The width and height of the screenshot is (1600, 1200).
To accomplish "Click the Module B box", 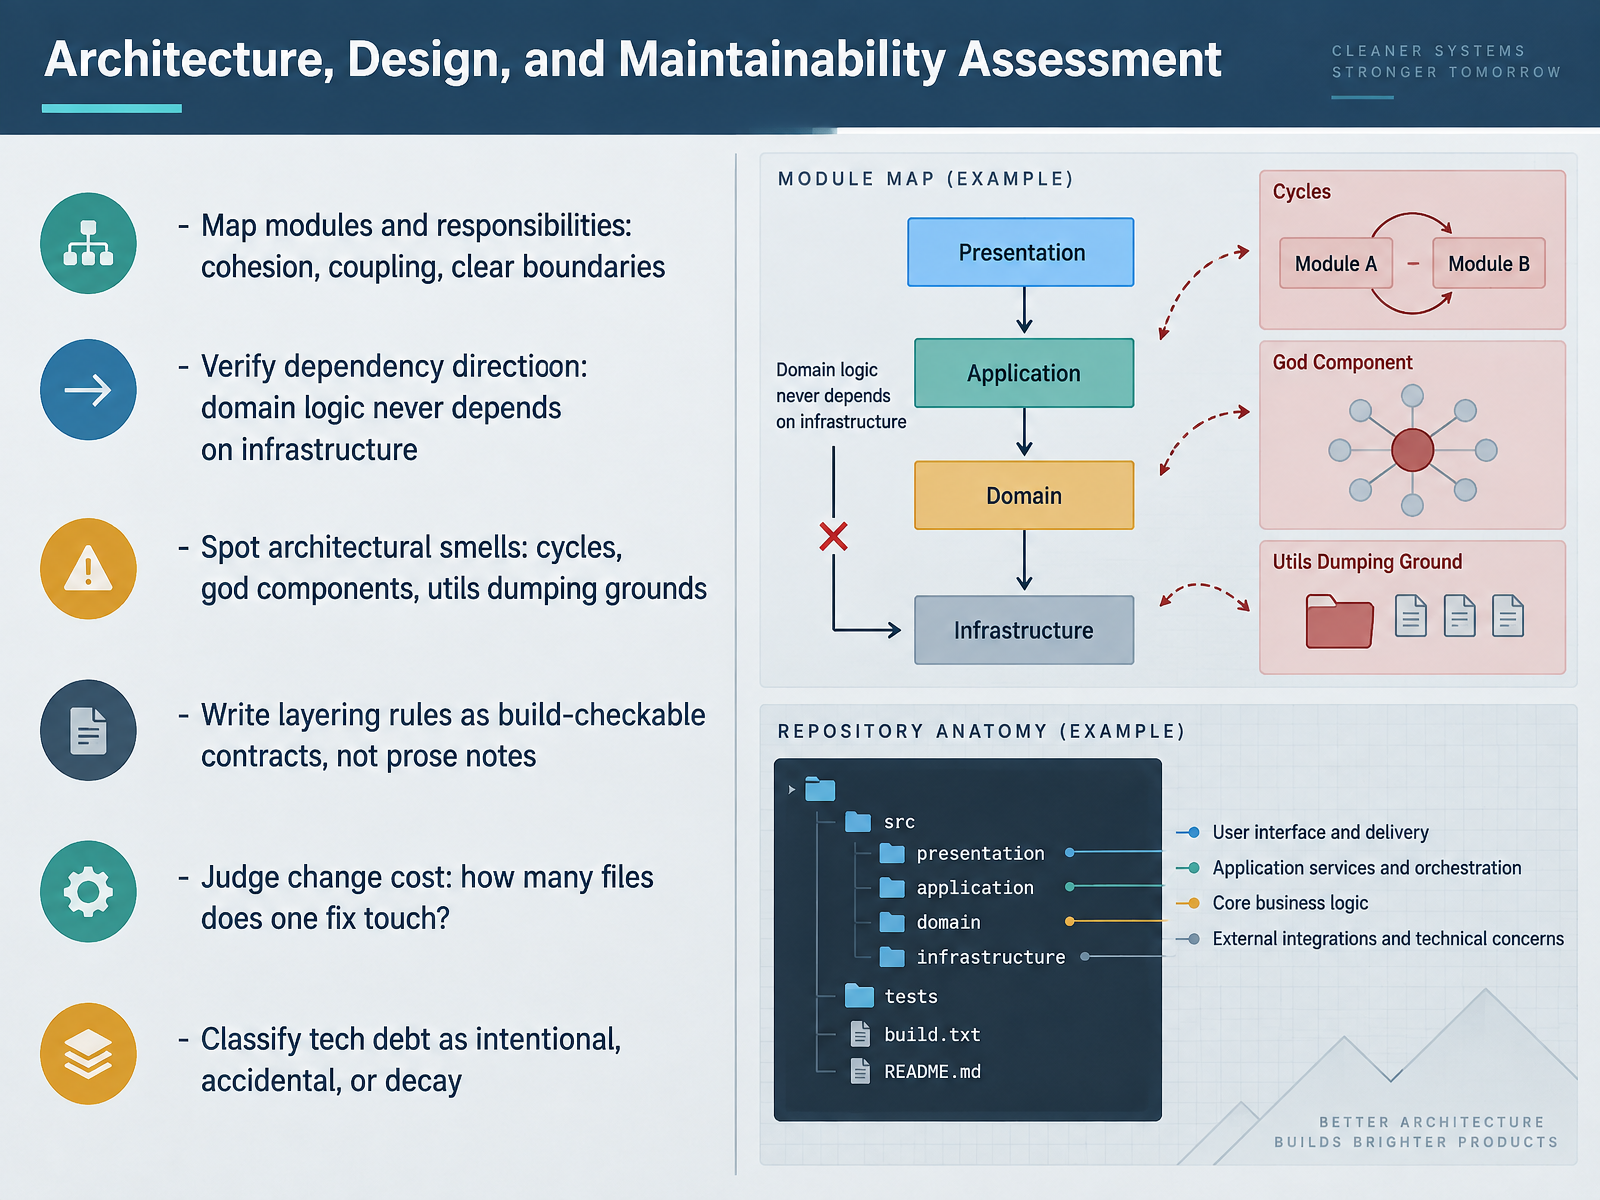I will pos(1489,263).
